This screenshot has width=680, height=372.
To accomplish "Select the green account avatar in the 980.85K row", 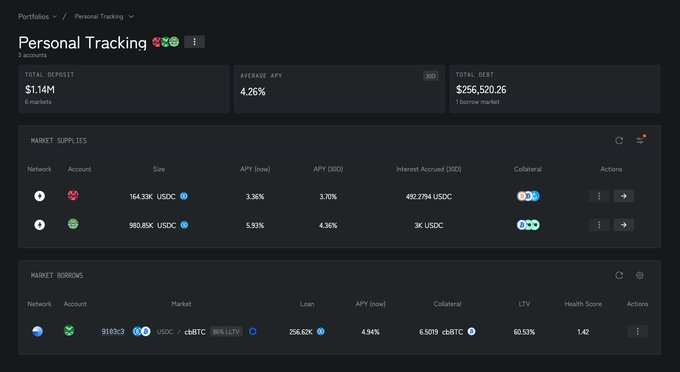I will [73, 224].
